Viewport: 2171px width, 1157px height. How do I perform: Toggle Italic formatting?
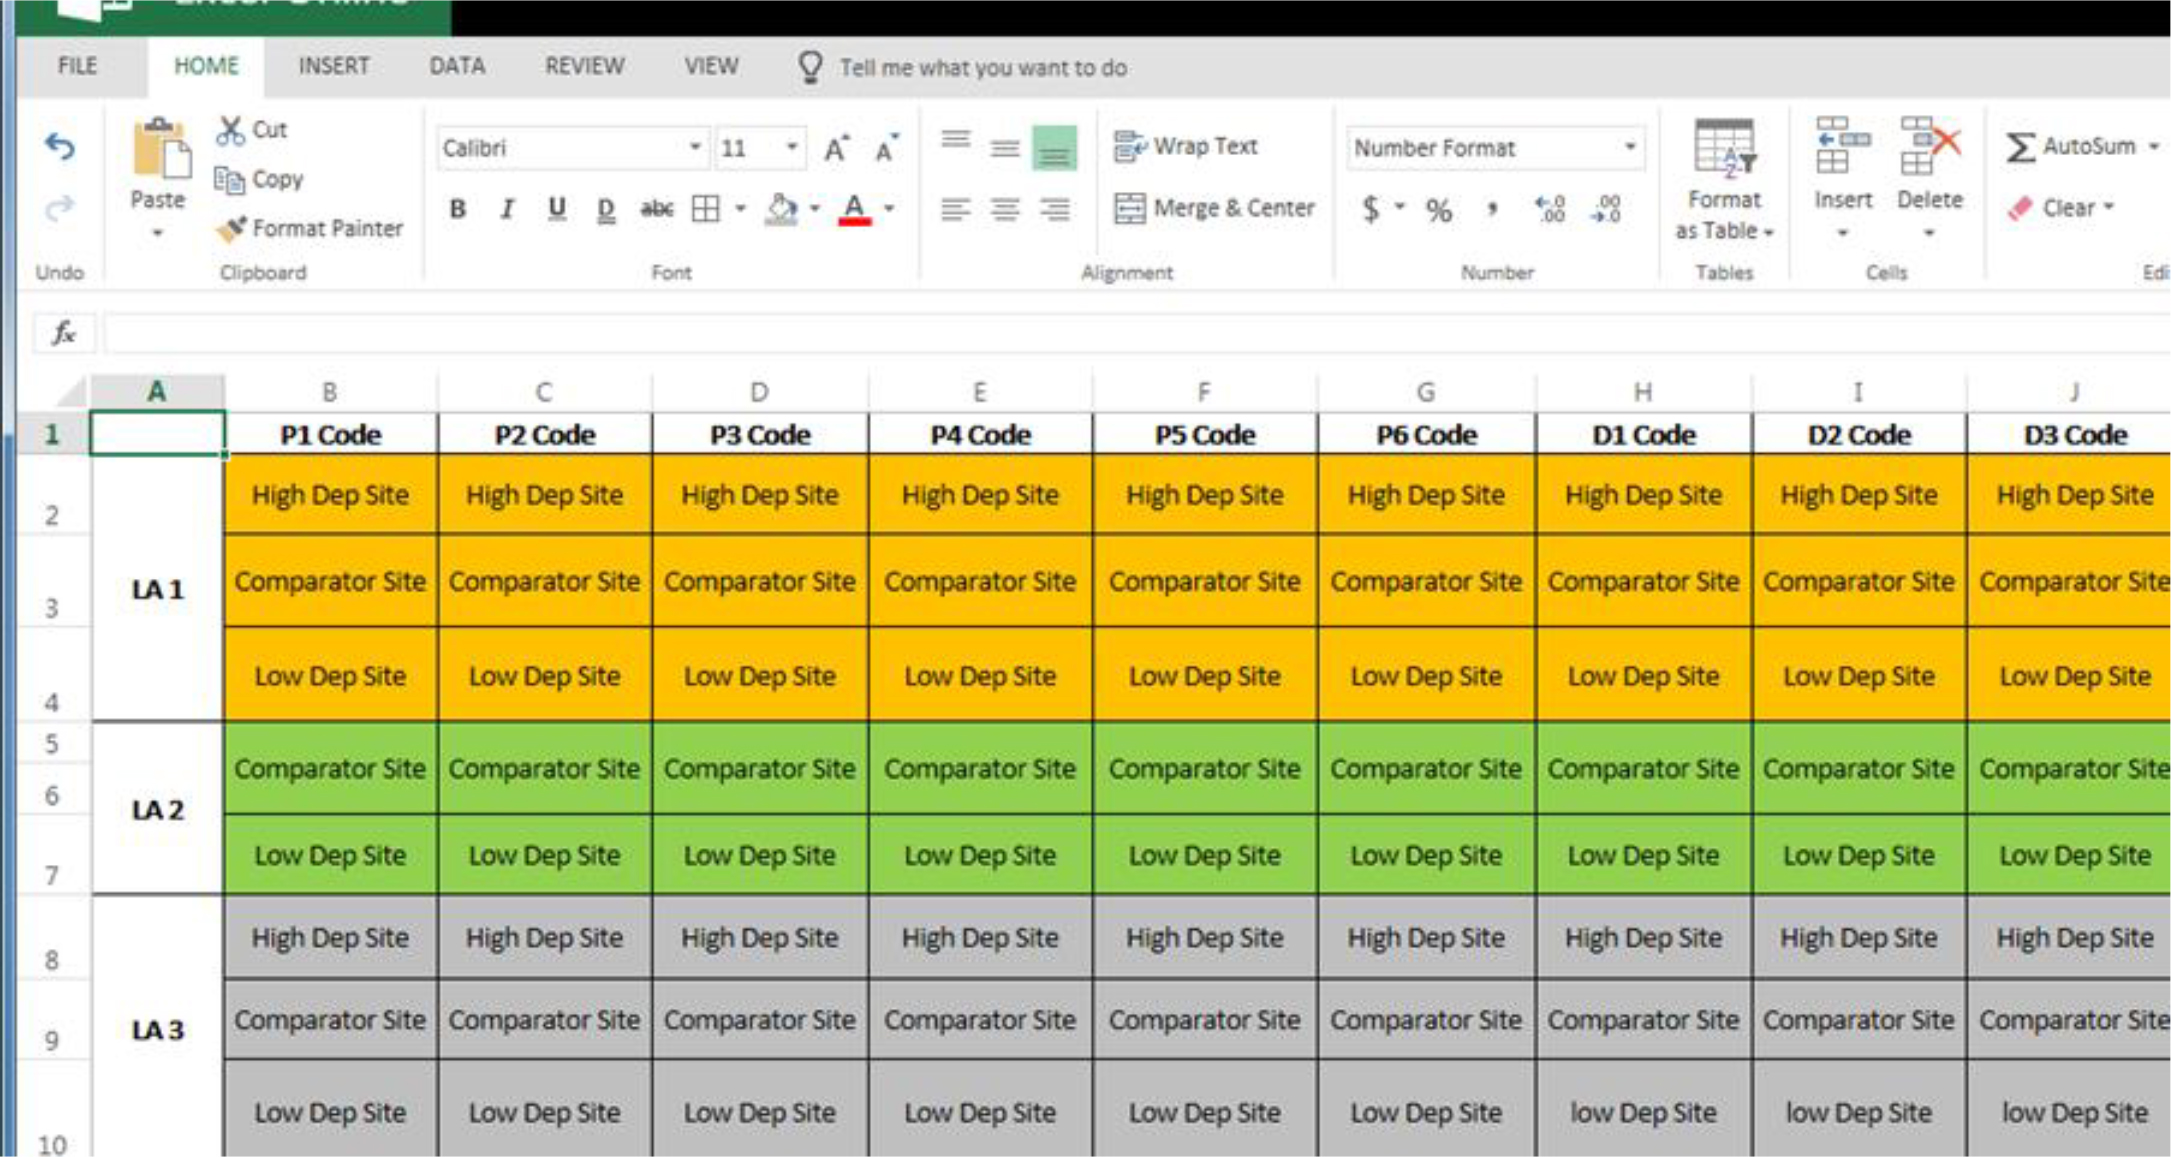coord(508,208)
